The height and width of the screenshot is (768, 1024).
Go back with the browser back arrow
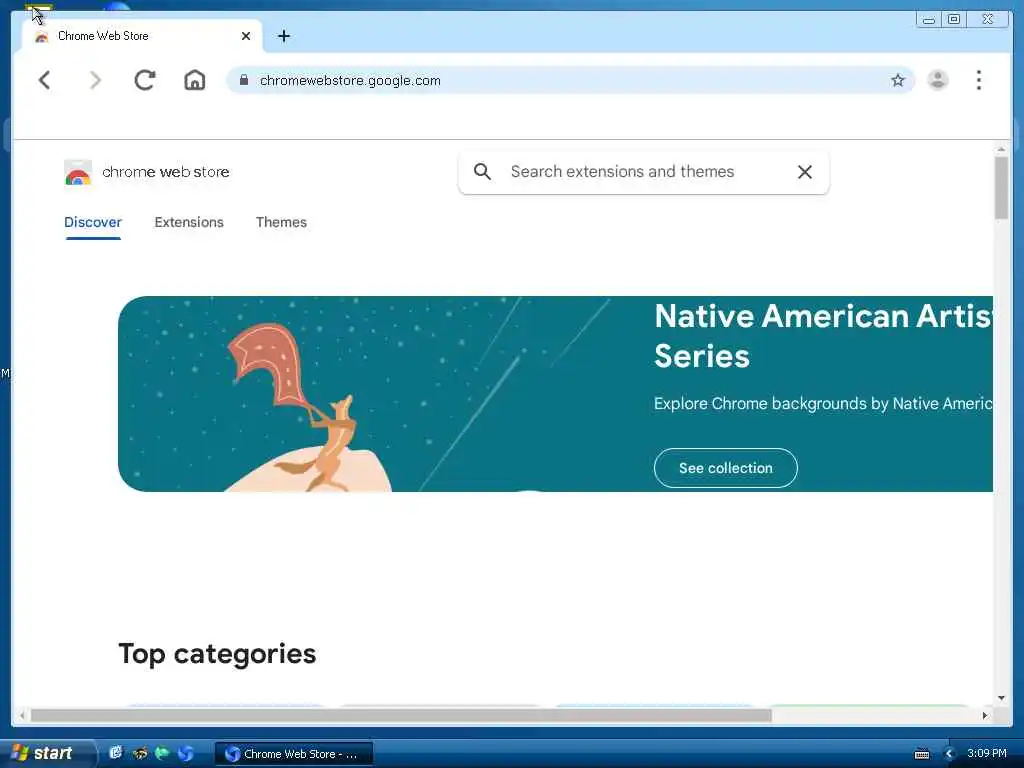(x=44, y=80)
